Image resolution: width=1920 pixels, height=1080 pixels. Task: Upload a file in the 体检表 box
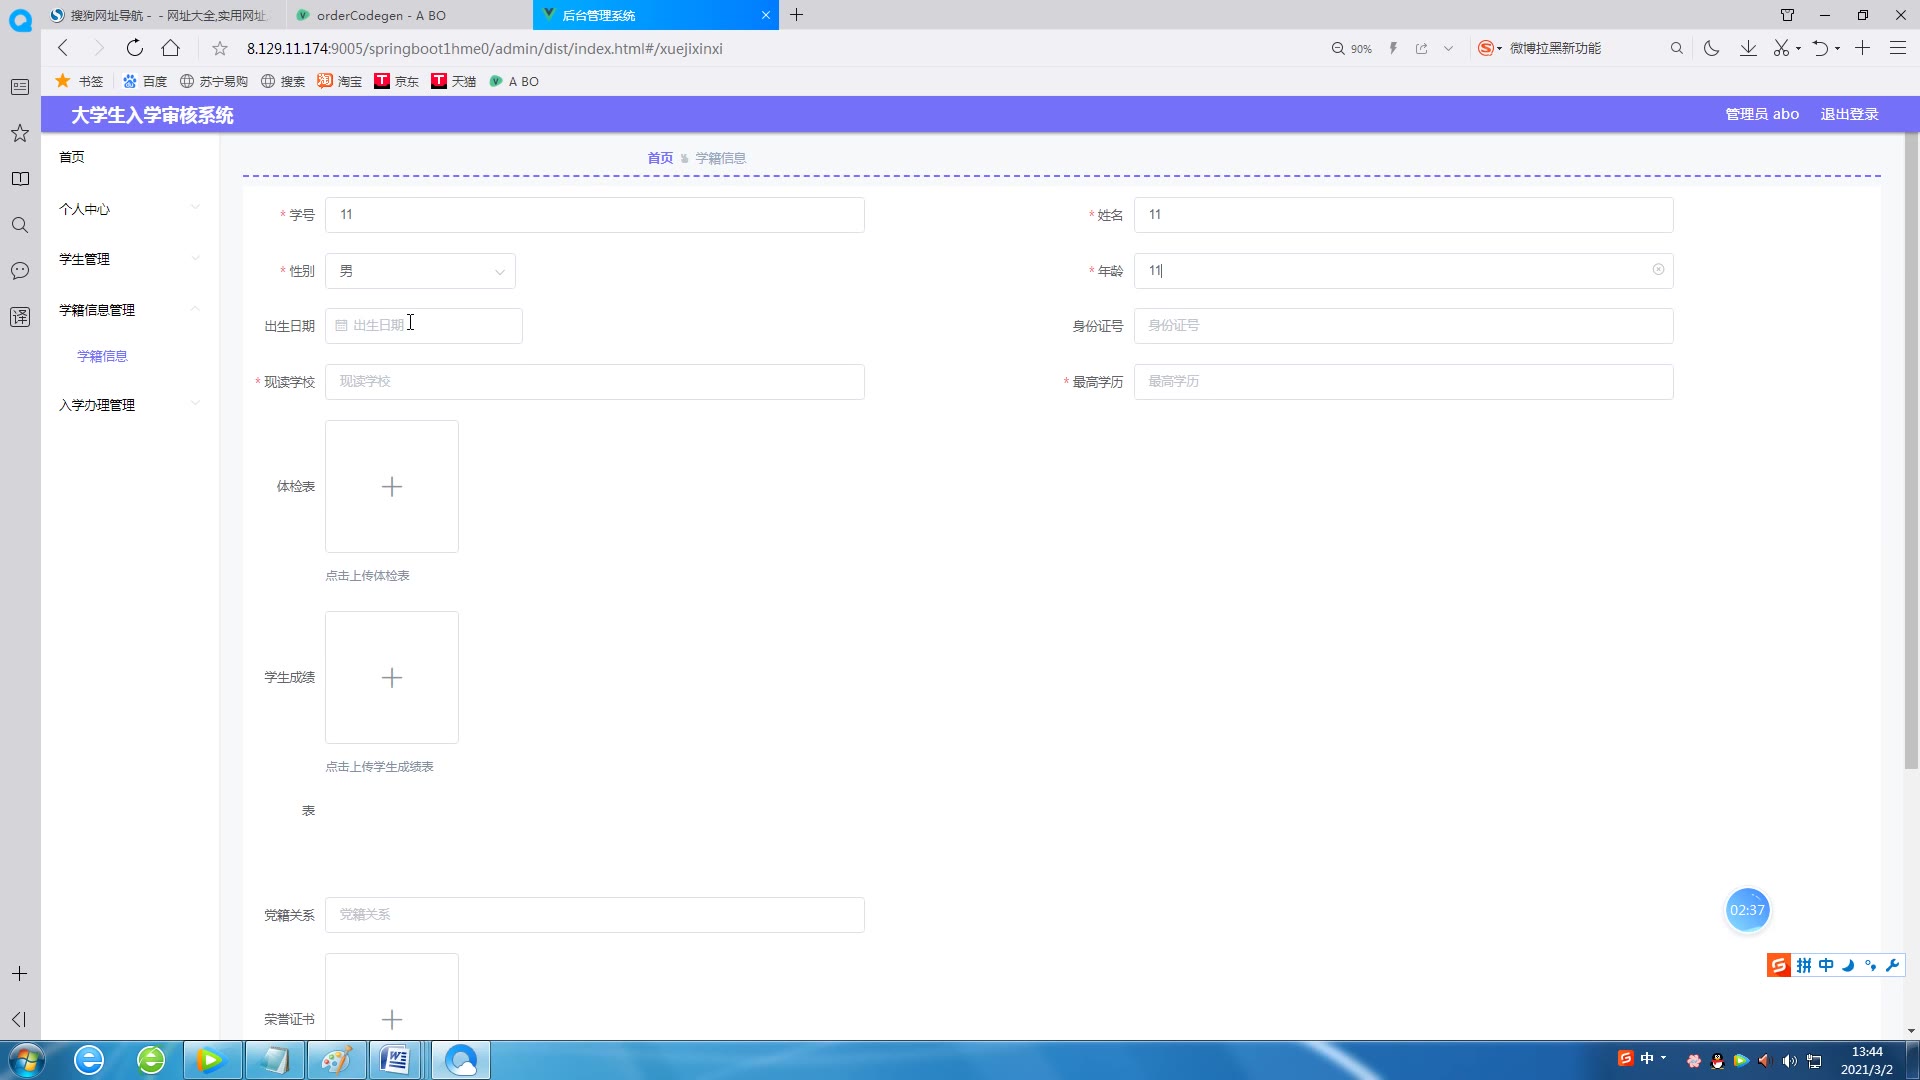point(392,486)
